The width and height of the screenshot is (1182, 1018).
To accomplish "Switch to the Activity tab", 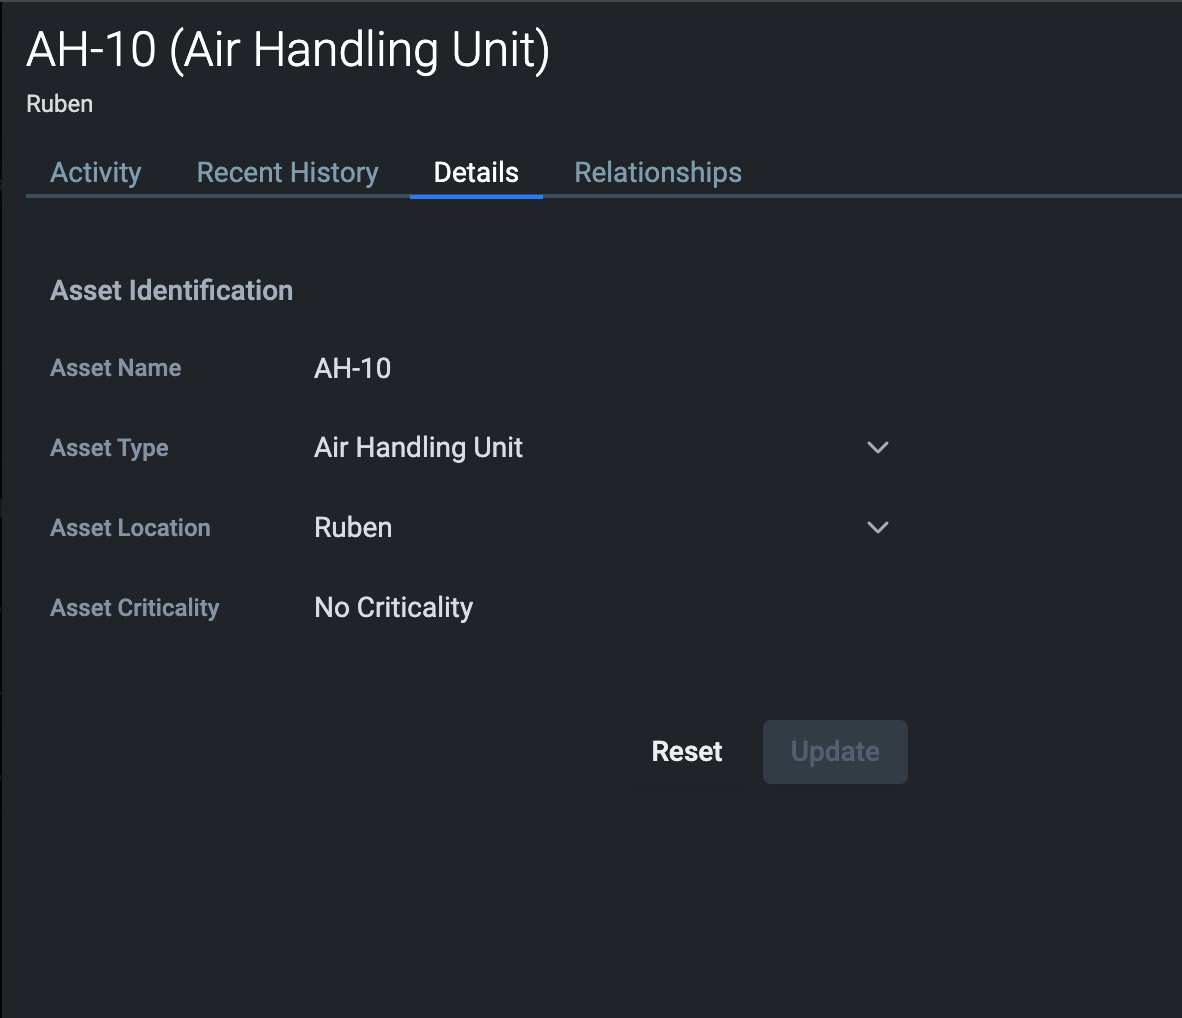I will coord(96,173).
